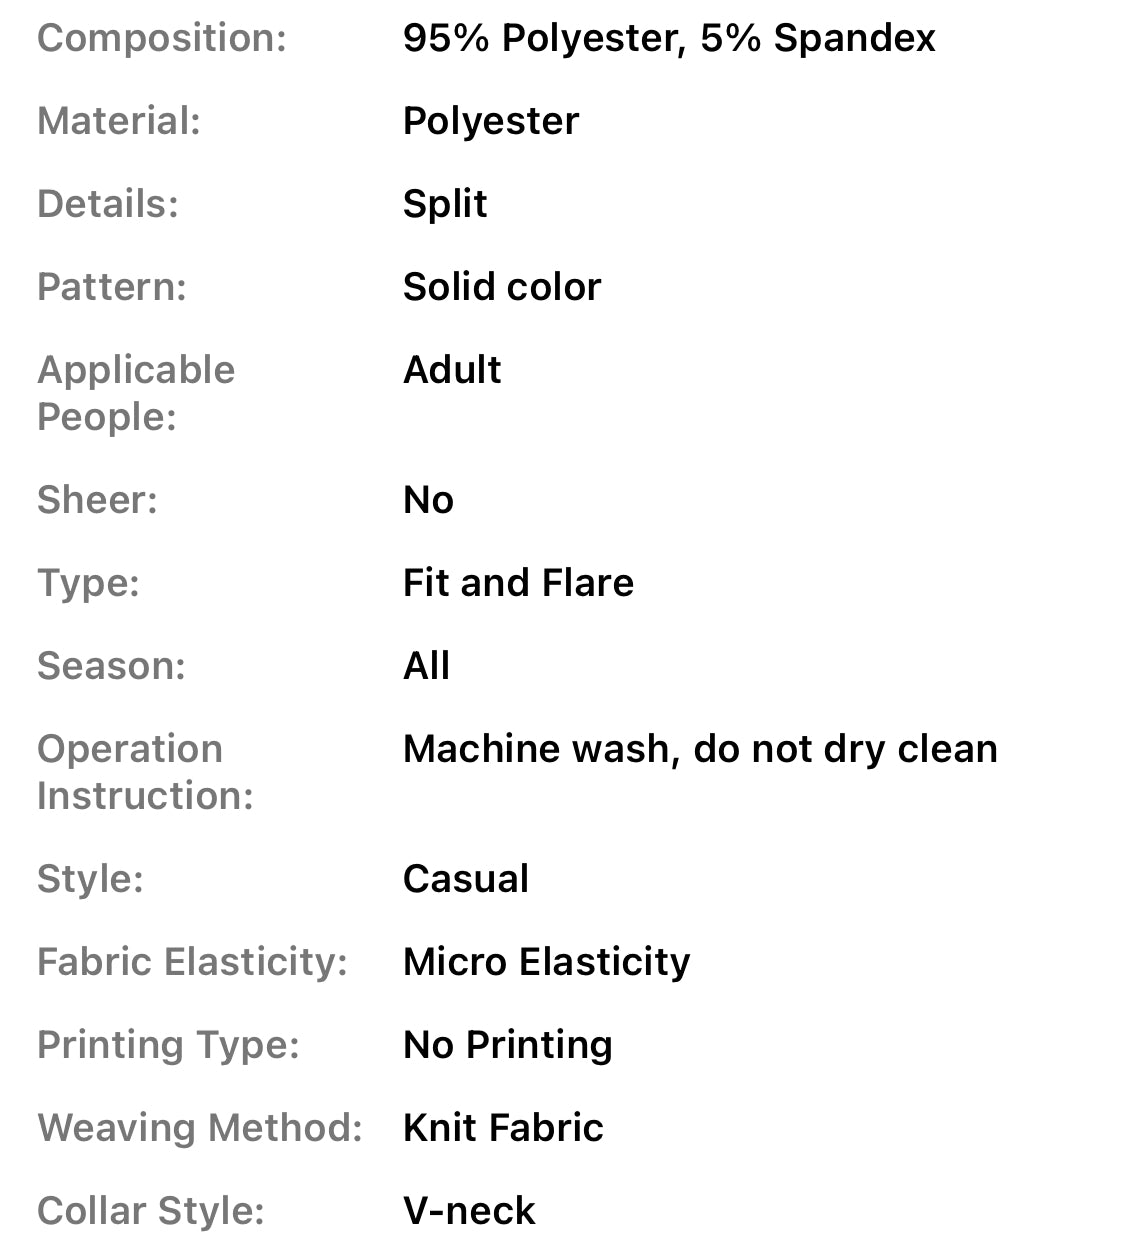
Task: Click the "95% Polyester, 5% Spandex" composition value
Action: pos(668,39)
